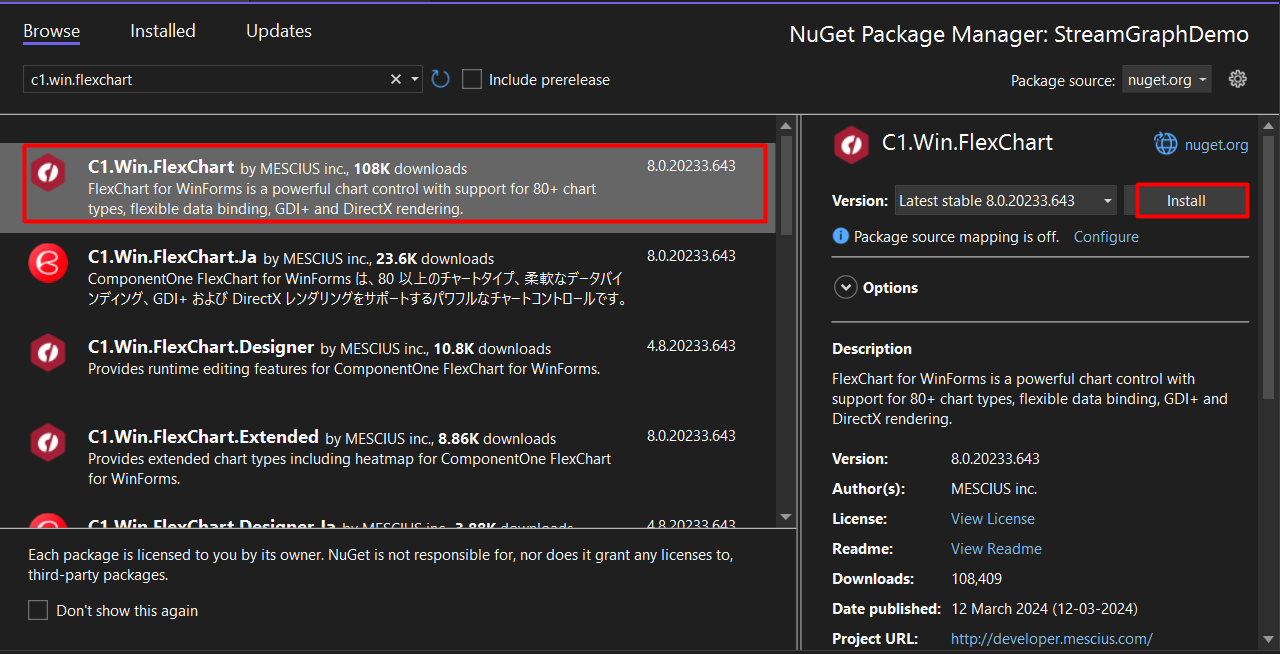
Task: Click the package list scrollbar down arrow
Action: 786,516
